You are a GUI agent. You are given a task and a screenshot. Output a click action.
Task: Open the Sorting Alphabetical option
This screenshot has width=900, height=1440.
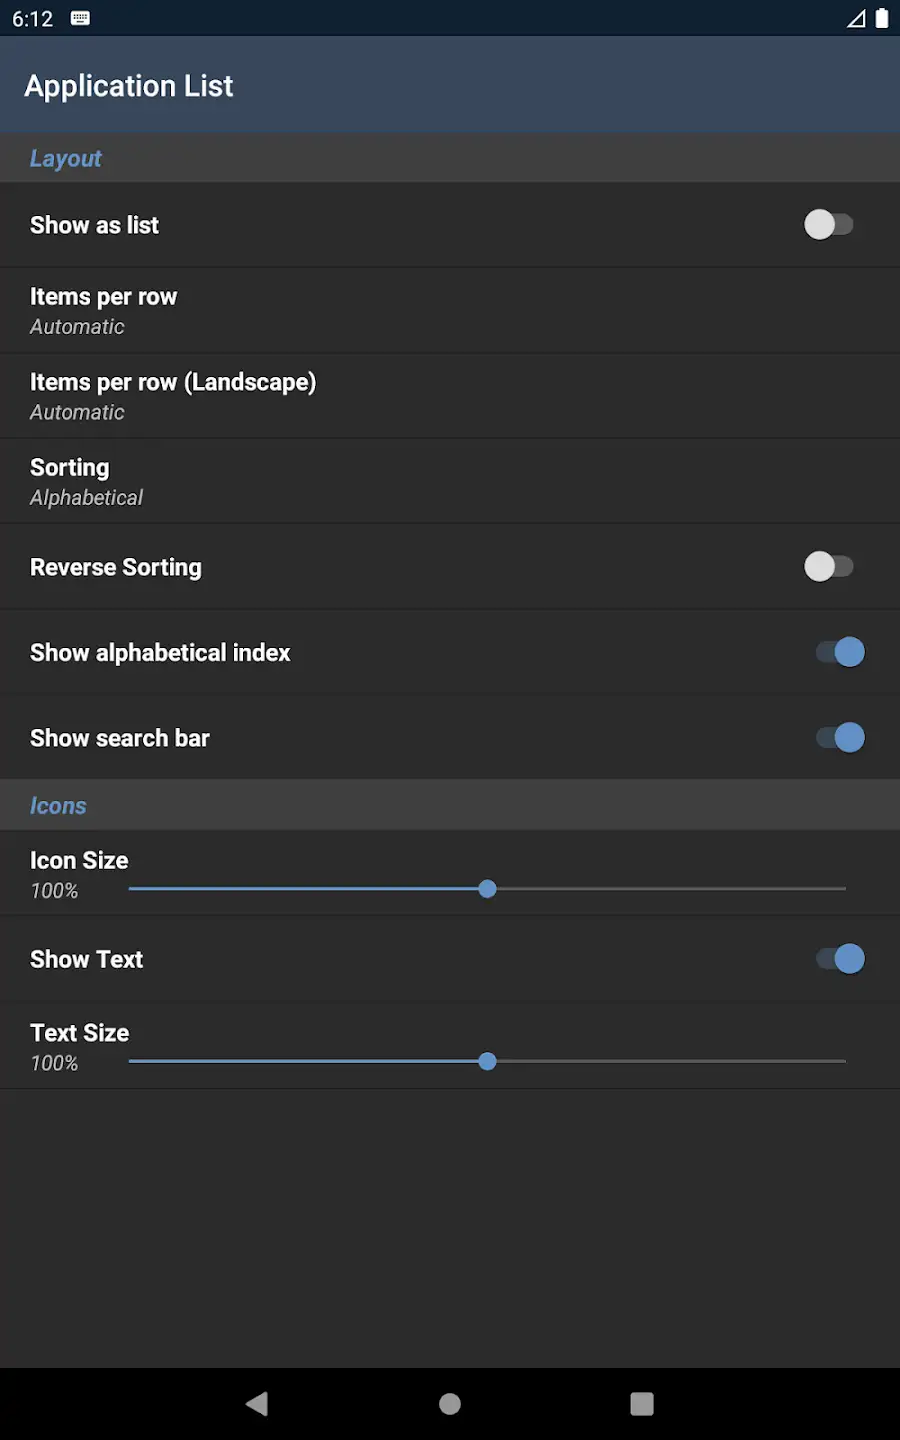click(450, 482)
